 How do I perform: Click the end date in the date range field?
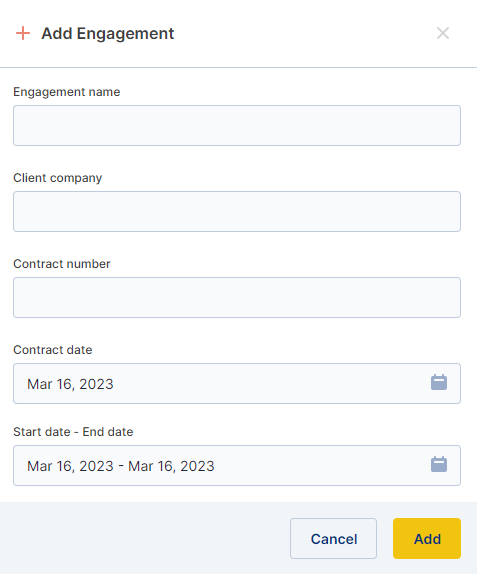tap(171, 466)
